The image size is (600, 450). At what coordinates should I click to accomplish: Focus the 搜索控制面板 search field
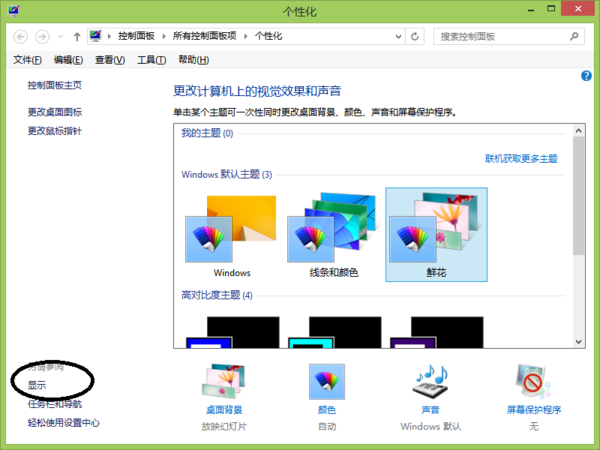pos(509,36)
